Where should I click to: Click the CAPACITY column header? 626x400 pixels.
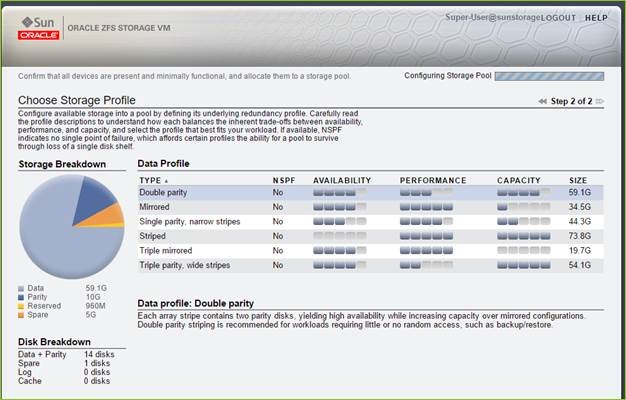point(519,180)
